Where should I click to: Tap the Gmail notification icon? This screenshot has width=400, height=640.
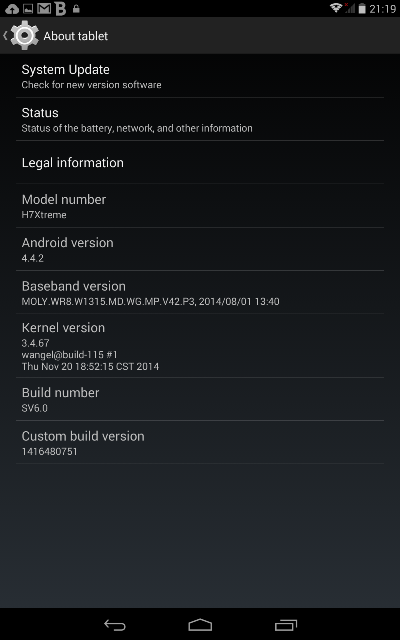coord(44,9)
